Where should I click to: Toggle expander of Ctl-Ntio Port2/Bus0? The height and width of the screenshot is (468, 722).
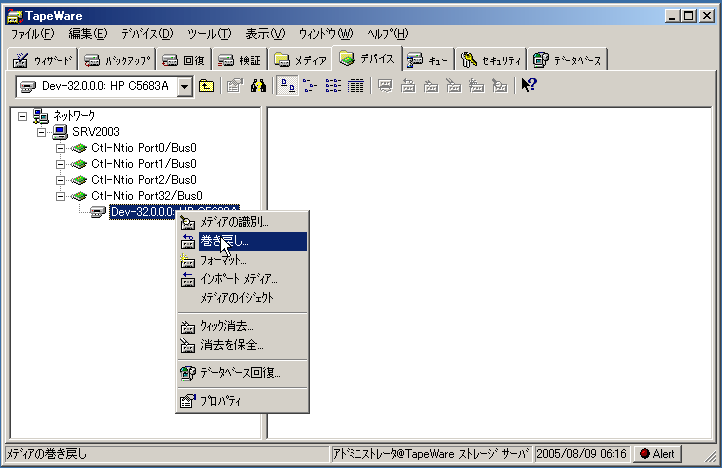[60, 180]
